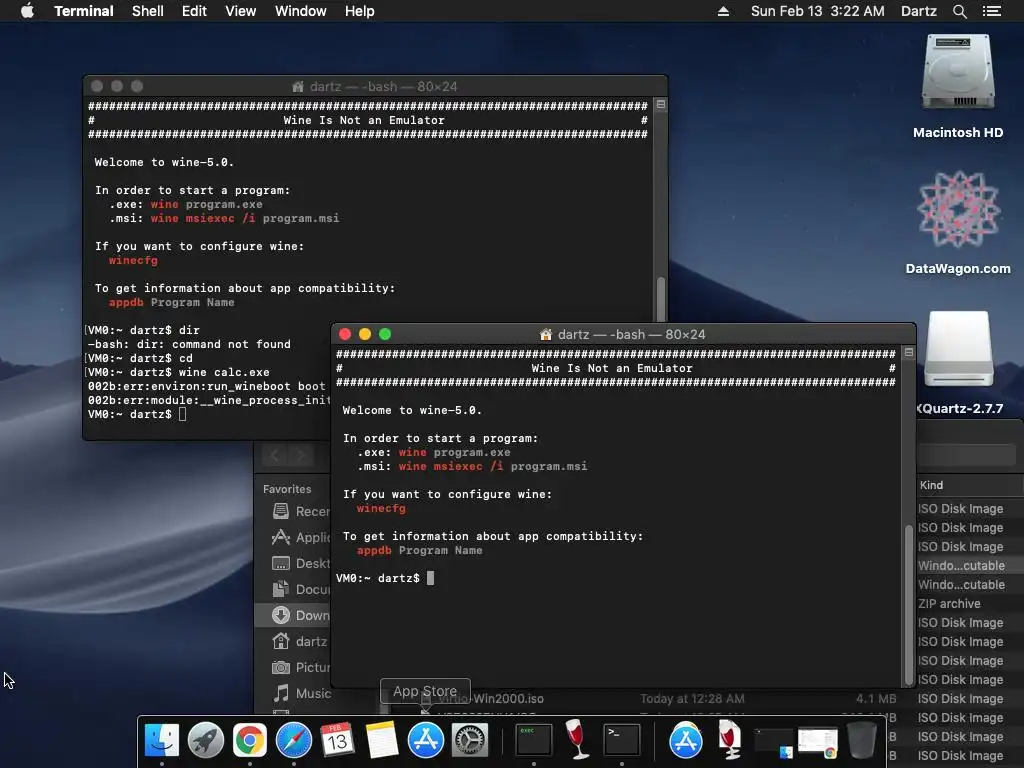
Task: Launch Launchpad rocket icon in dock
Action: click(x=206, y=740)
